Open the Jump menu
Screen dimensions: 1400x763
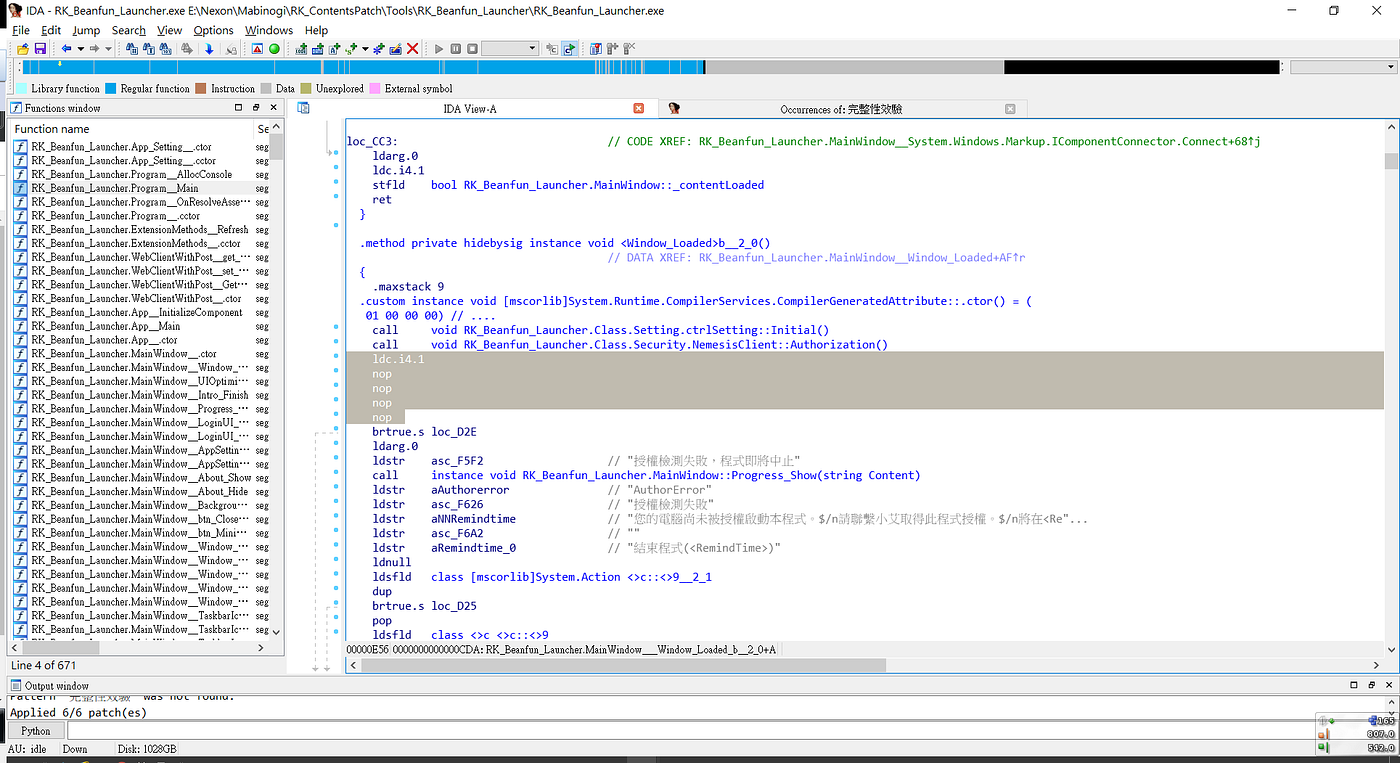pos(86,30)
